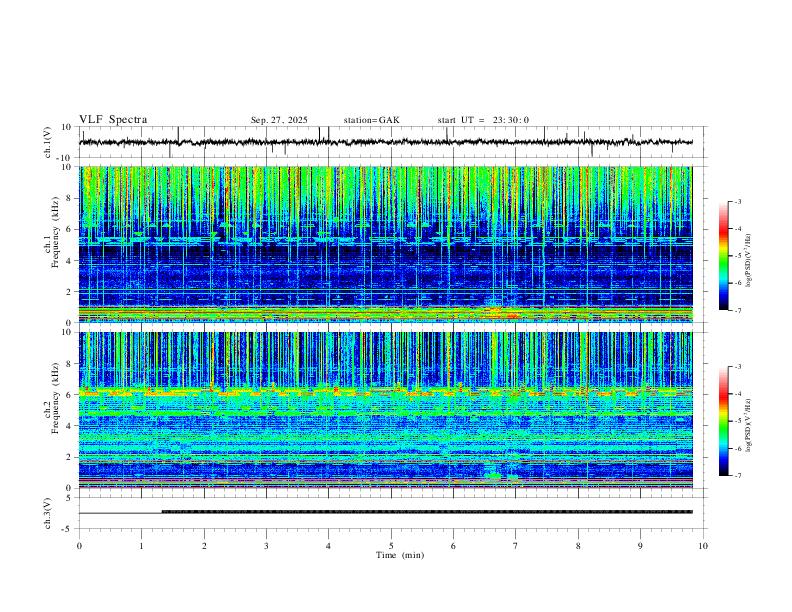Click the time axis tick label "7"
792x612 pixels.
click(x=516, y=546)
